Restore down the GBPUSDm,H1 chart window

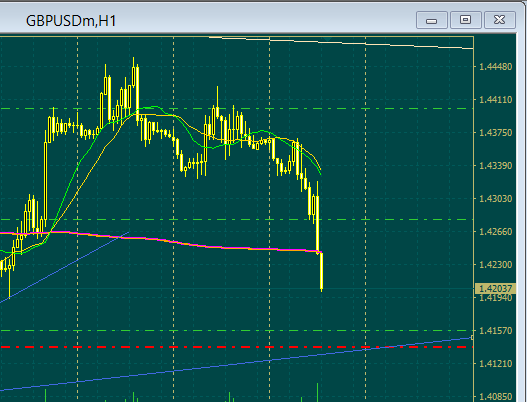(x=465, y=20)
